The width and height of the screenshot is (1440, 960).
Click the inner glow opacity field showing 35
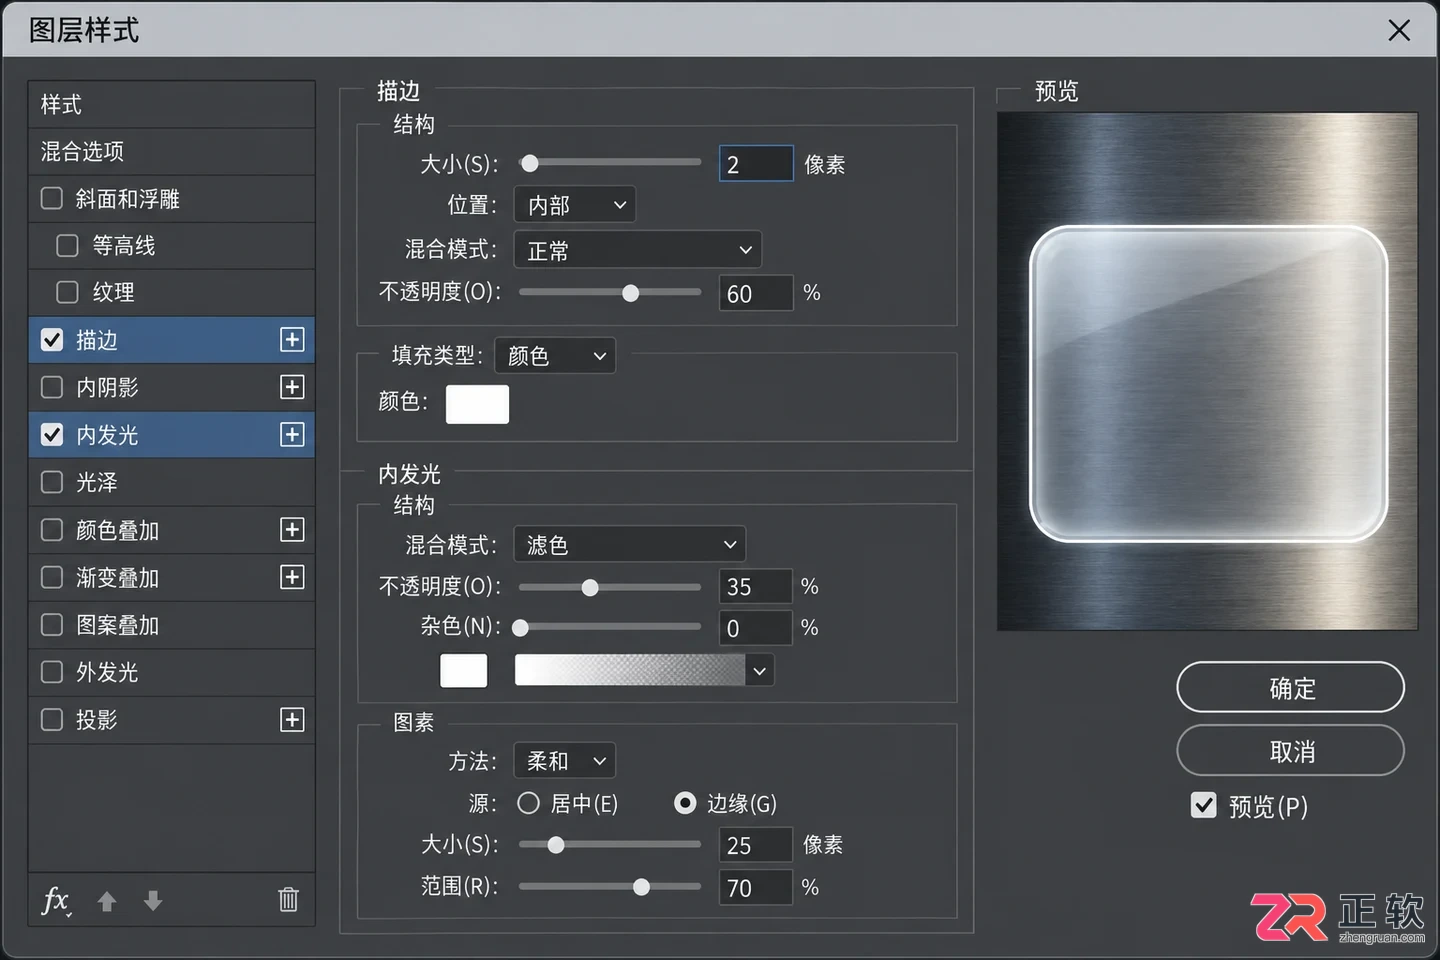(x=755, y=586)
